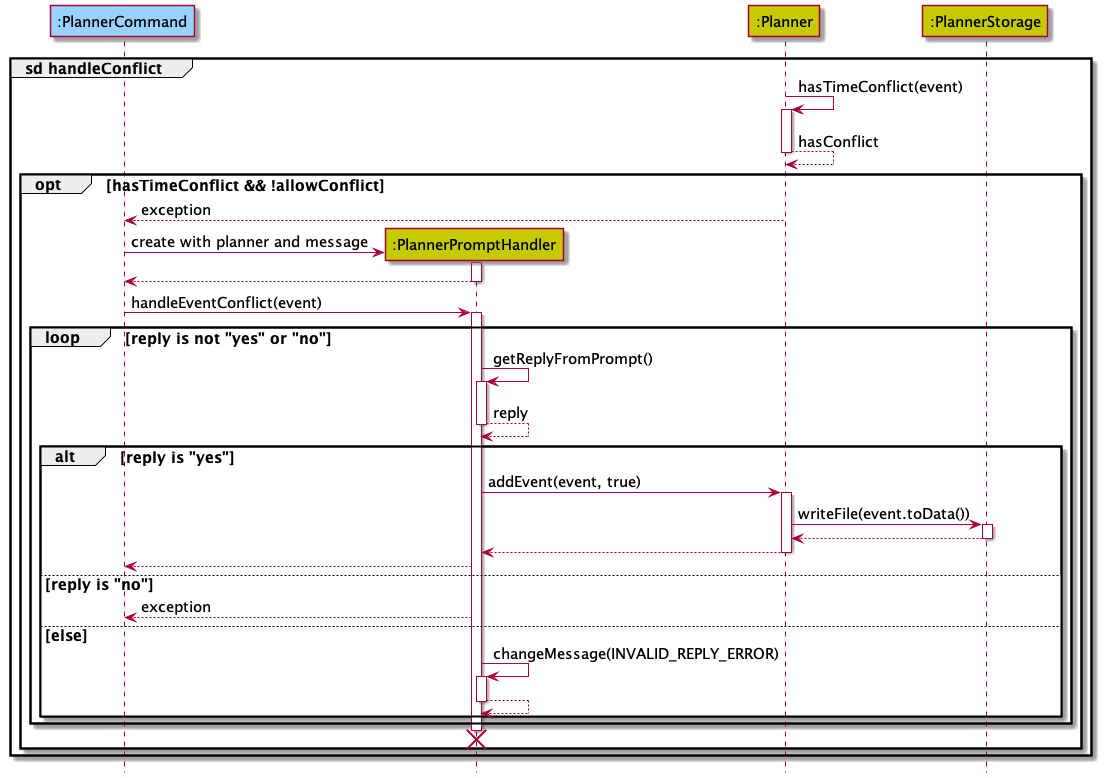Click the changeMessage(INVALID_REPLY_ERROR) label
Image resolution: width=1104 pixels, height=778 pixels.
point(635,653)
